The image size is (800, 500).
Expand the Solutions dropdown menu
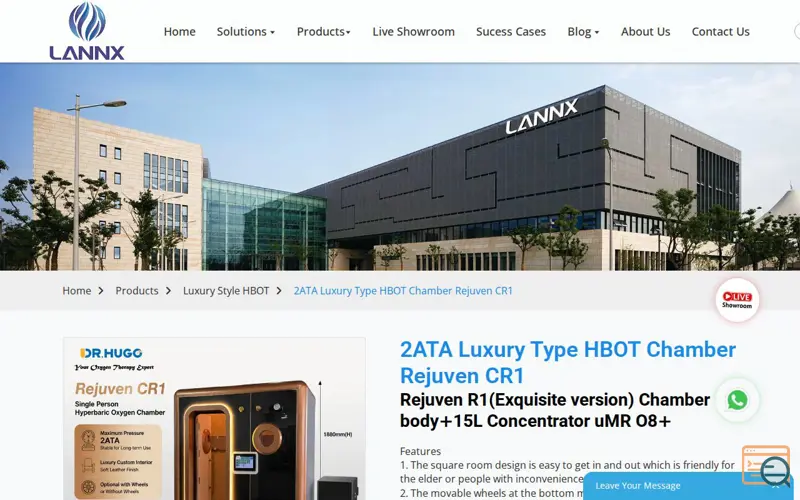coord(245,32)
